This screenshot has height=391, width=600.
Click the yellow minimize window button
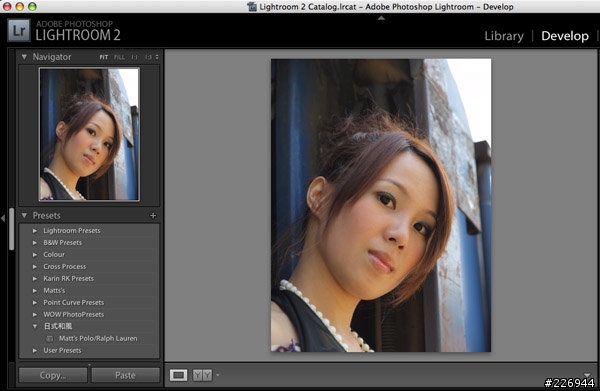tap(20, 6)
